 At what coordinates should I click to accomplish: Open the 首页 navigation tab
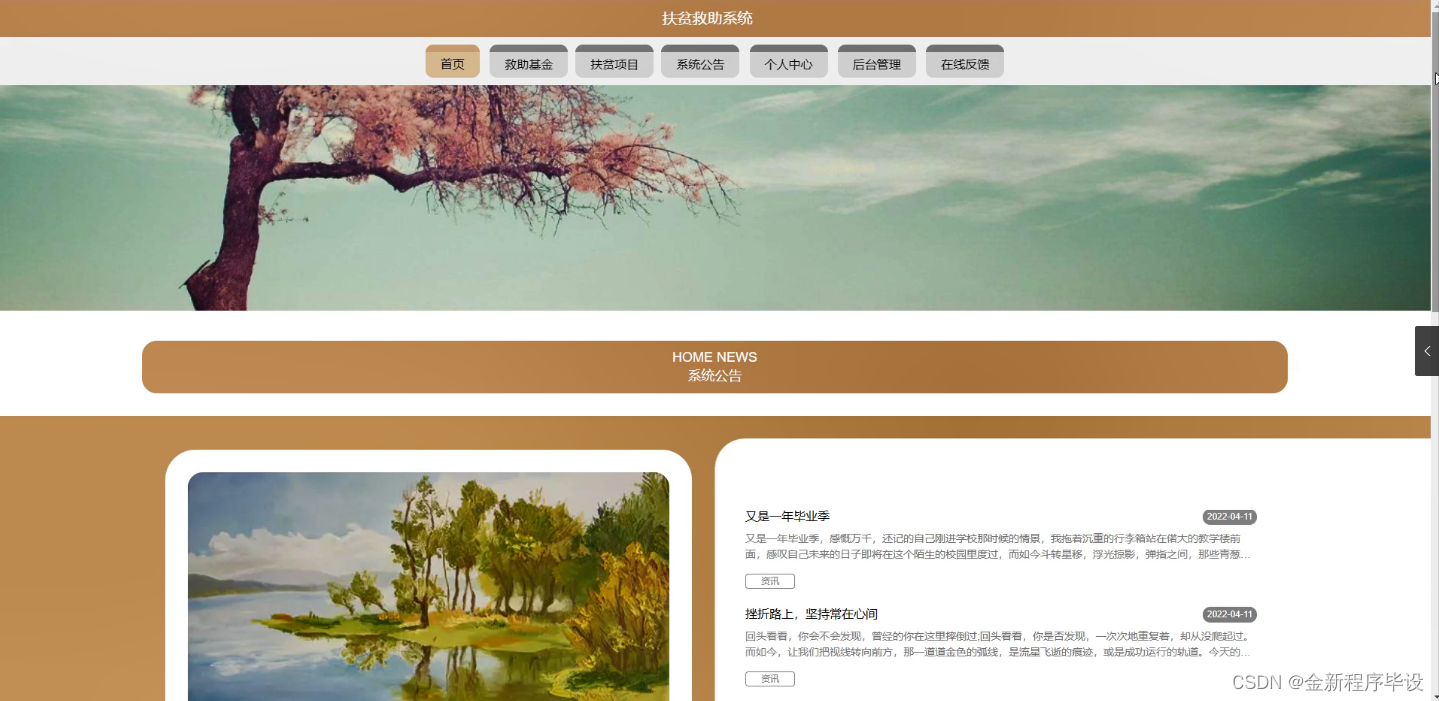click(452, 61)
